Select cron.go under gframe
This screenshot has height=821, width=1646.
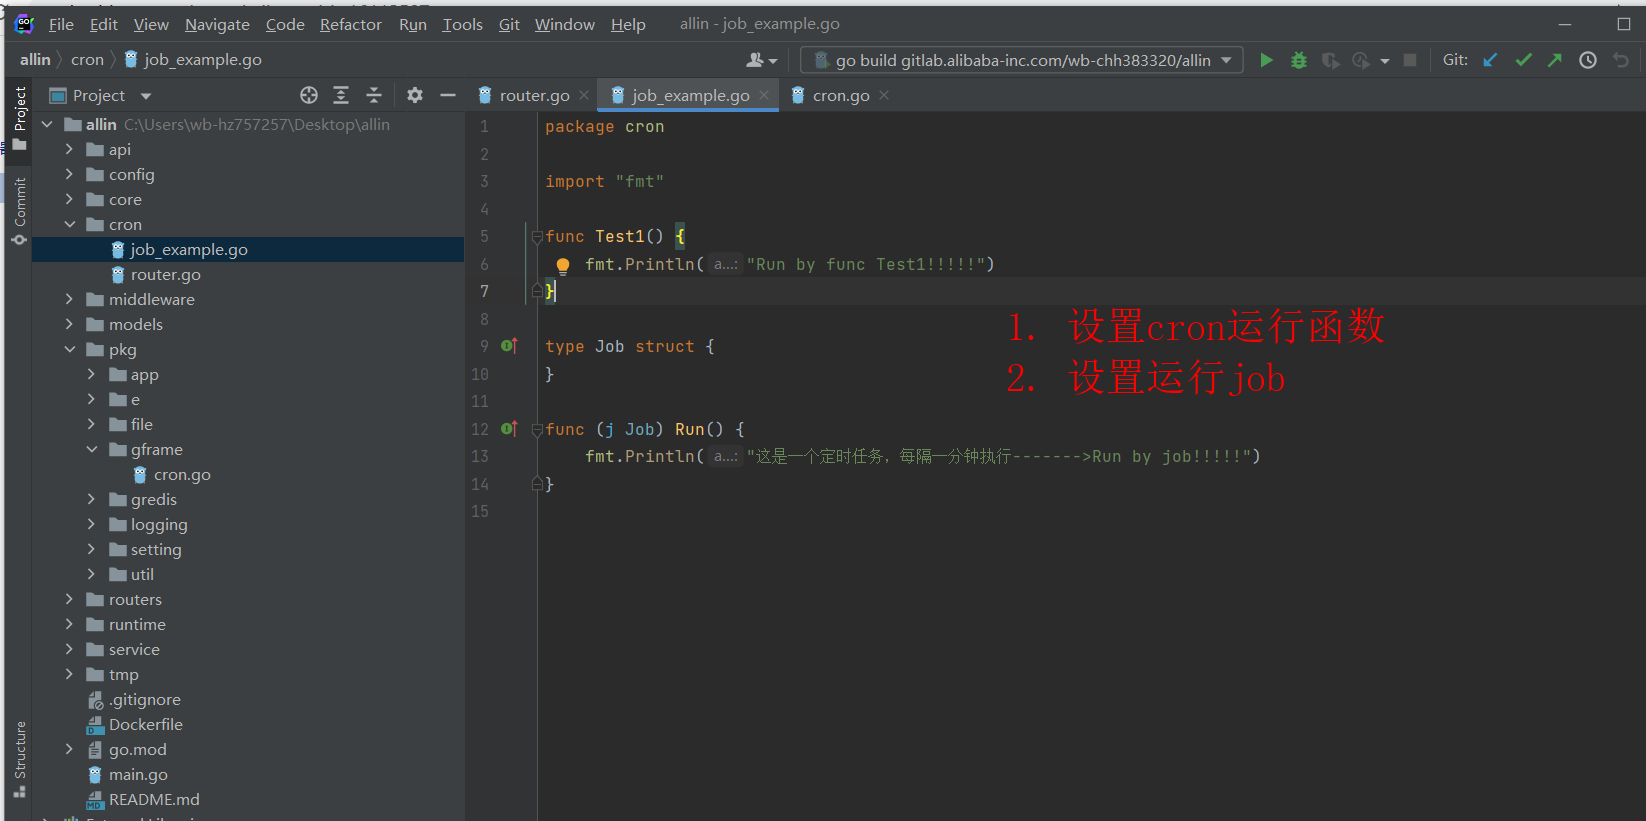pos(181,474)
